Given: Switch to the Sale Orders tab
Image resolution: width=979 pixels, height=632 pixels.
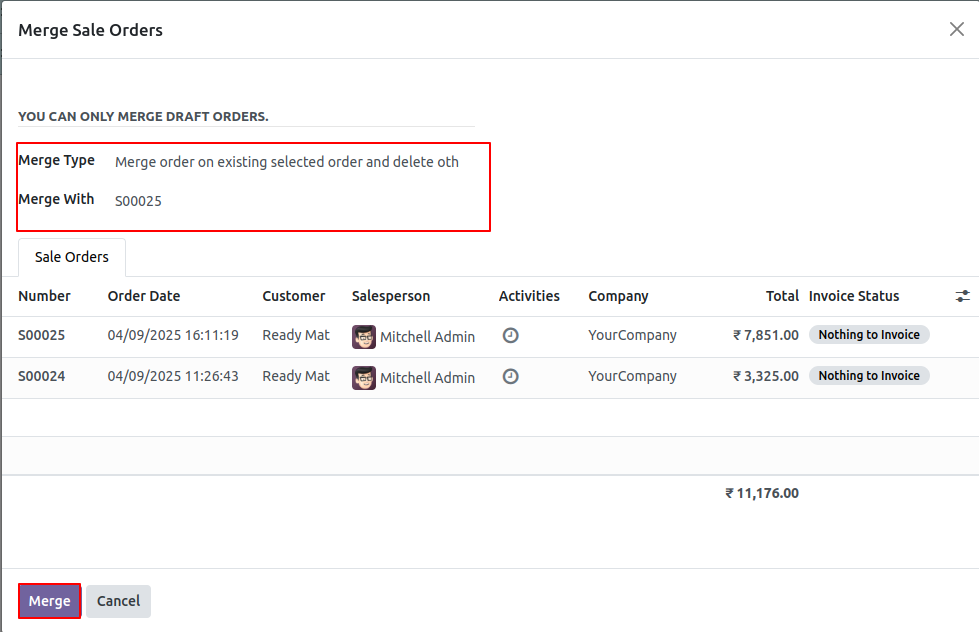Looking at the screenshot, I should click(x=71, y=257).
